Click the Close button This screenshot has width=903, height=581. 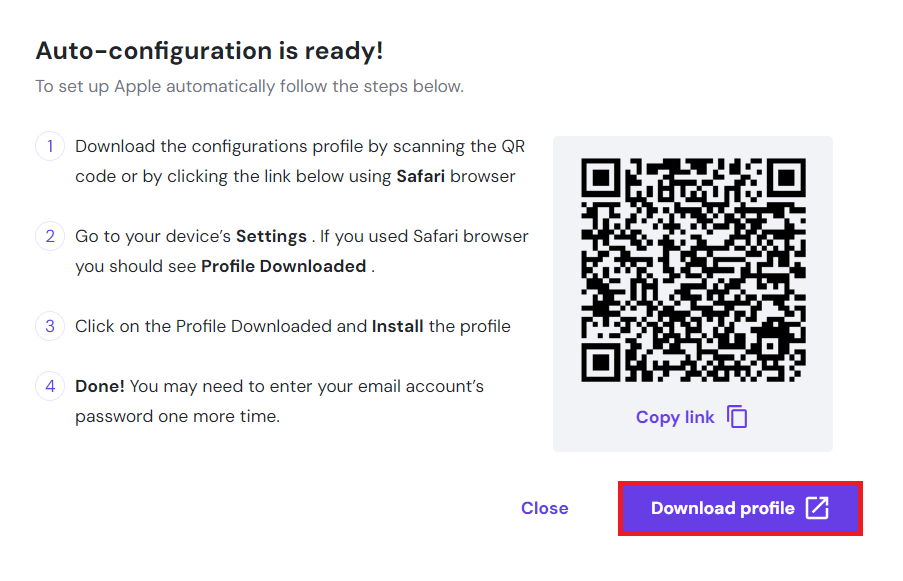pos(544,508)
